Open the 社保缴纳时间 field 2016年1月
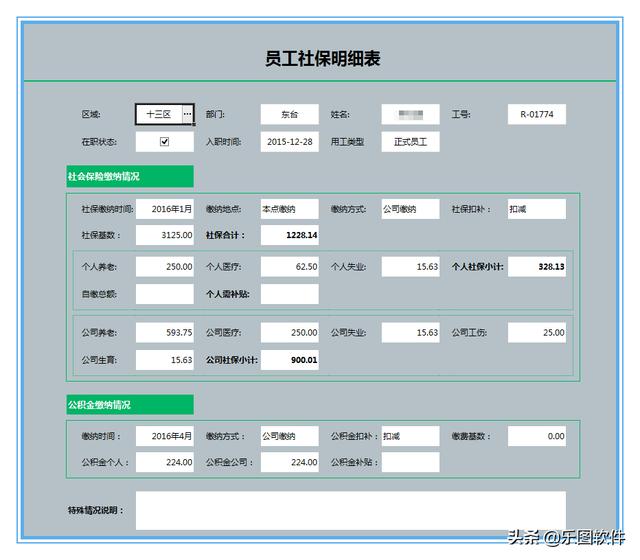This screenshot has width=640, height=560. [x=165, y=209]
